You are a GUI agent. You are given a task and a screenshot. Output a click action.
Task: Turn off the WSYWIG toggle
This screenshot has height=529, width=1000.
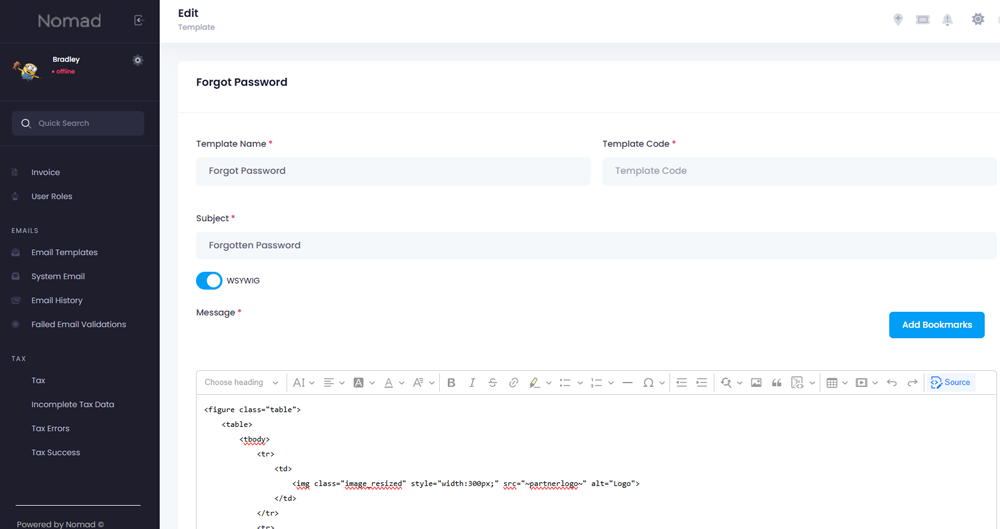click(209, 281)
